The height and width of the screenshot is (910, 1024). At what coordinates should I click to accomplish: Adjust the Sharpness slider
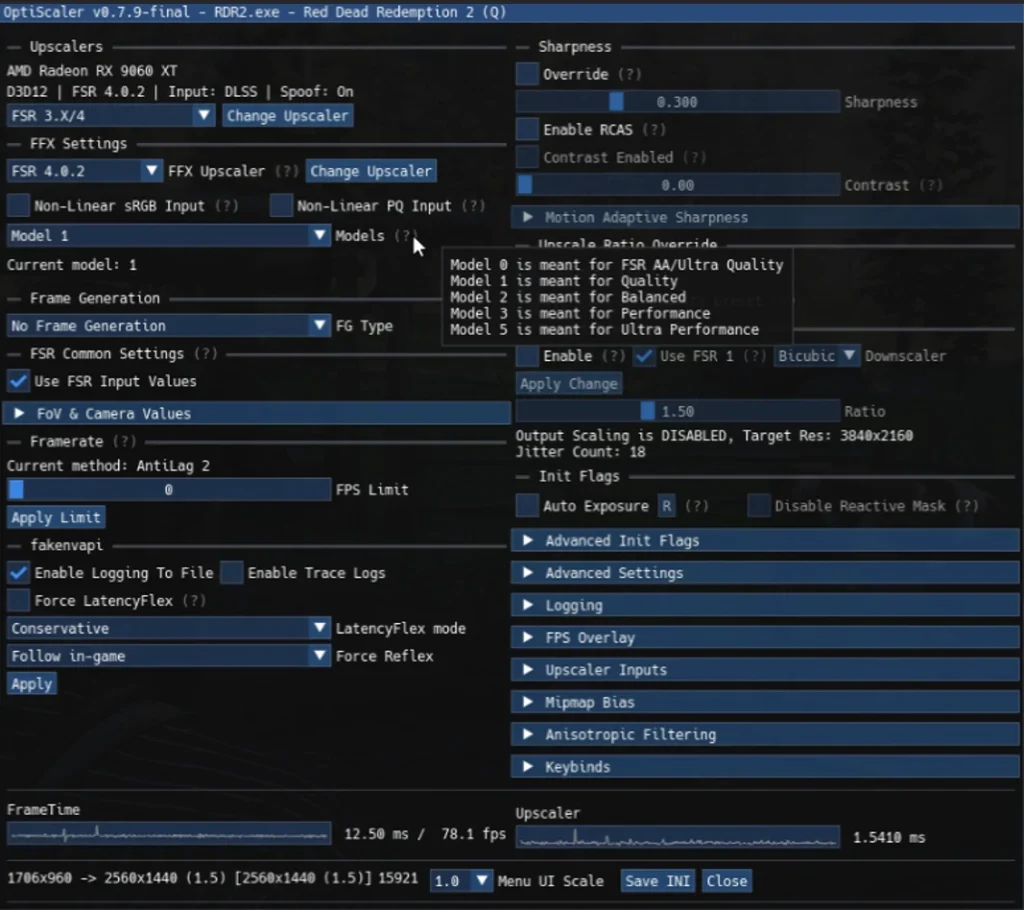click(x=677, y=102)
